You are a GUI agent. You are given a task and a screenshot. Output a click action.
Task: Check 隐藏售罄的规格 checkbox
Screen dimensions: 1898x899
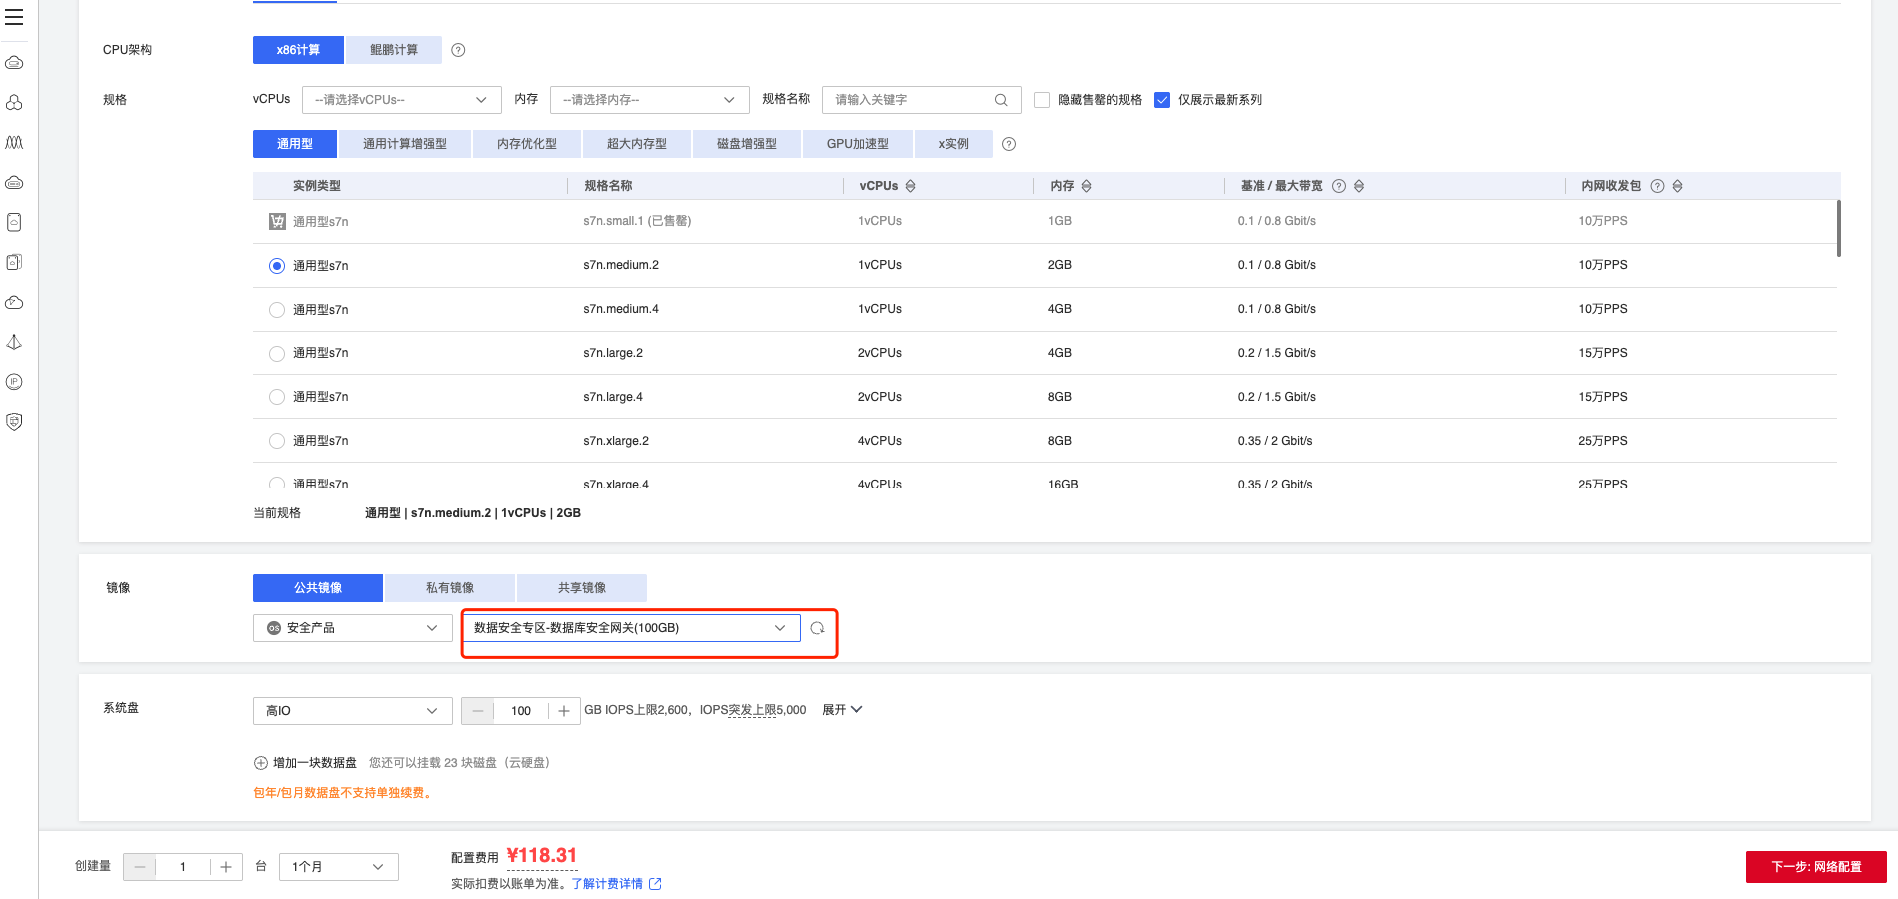[x=1042, y=100]
